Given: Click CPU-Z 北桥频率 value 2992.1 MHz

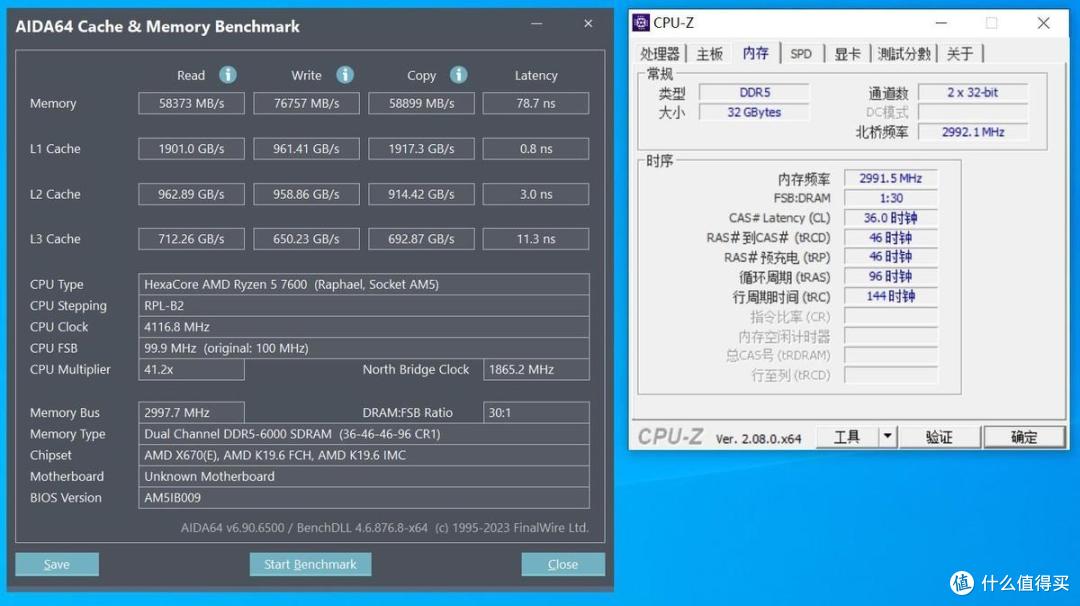Looking at the screenshot, I should tap(973, 132).
